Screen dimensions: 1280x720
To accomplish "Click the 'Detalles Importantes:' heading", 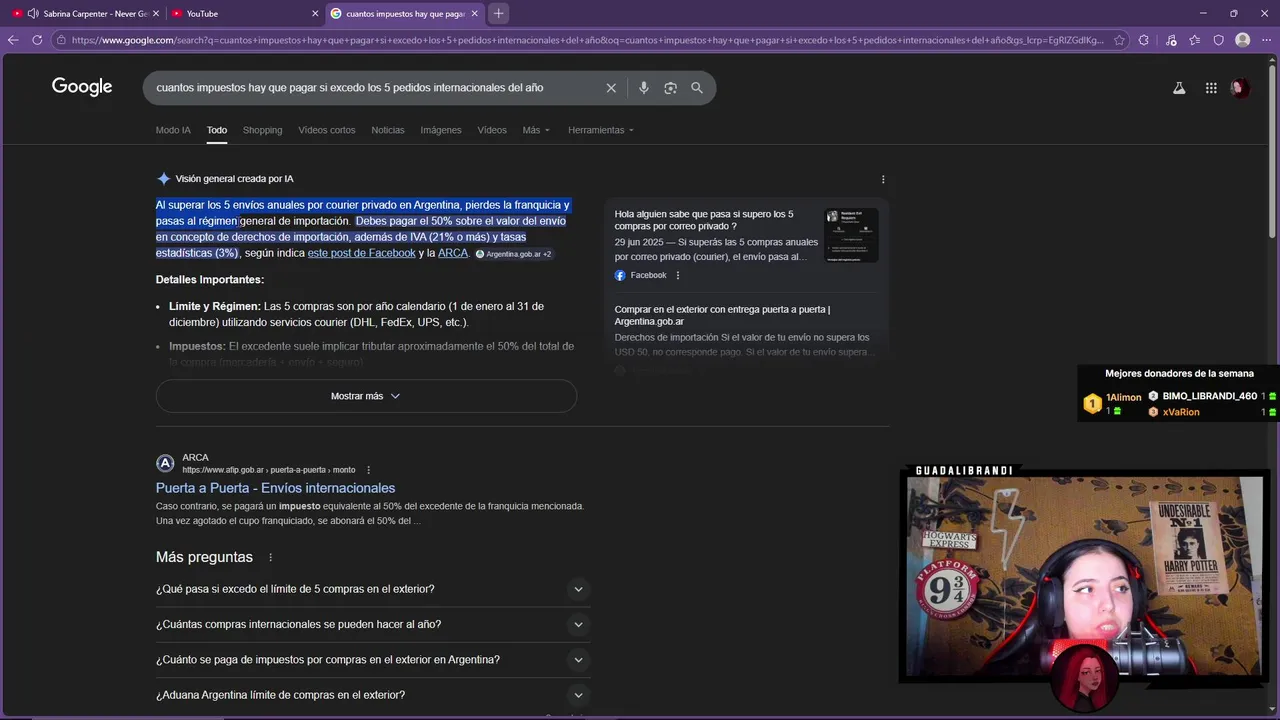I will point(210,280).
